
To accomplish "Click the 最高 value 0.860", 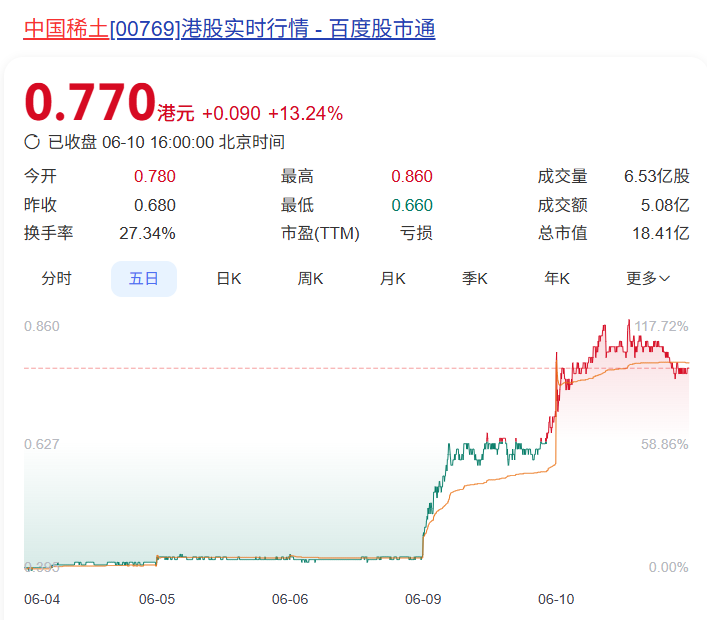I will [x=411, y=177].
